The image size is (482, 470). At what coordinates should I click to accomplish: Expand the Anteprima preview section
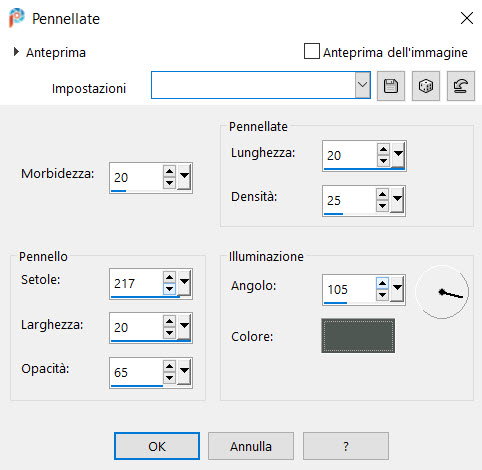[x=16, y=52]
